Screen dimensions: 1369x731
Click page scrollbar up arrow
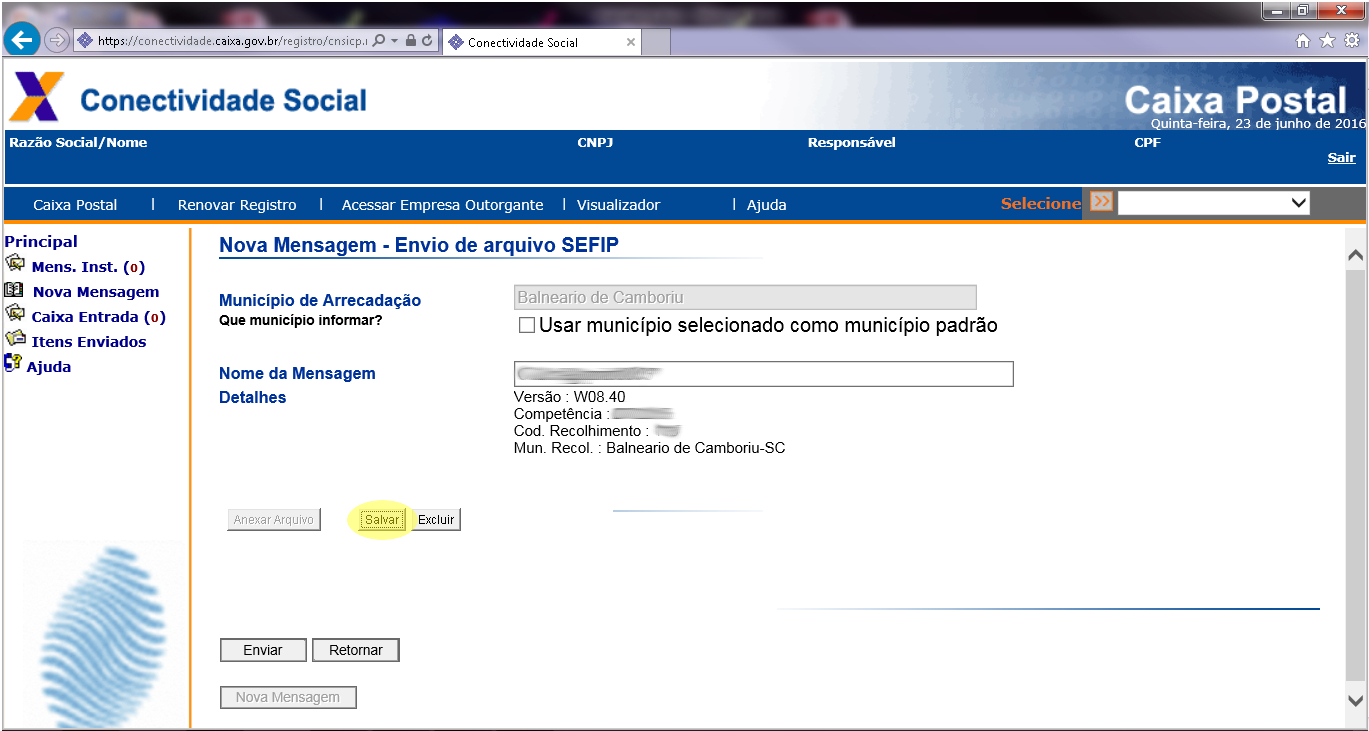(x=1356, y=256)
